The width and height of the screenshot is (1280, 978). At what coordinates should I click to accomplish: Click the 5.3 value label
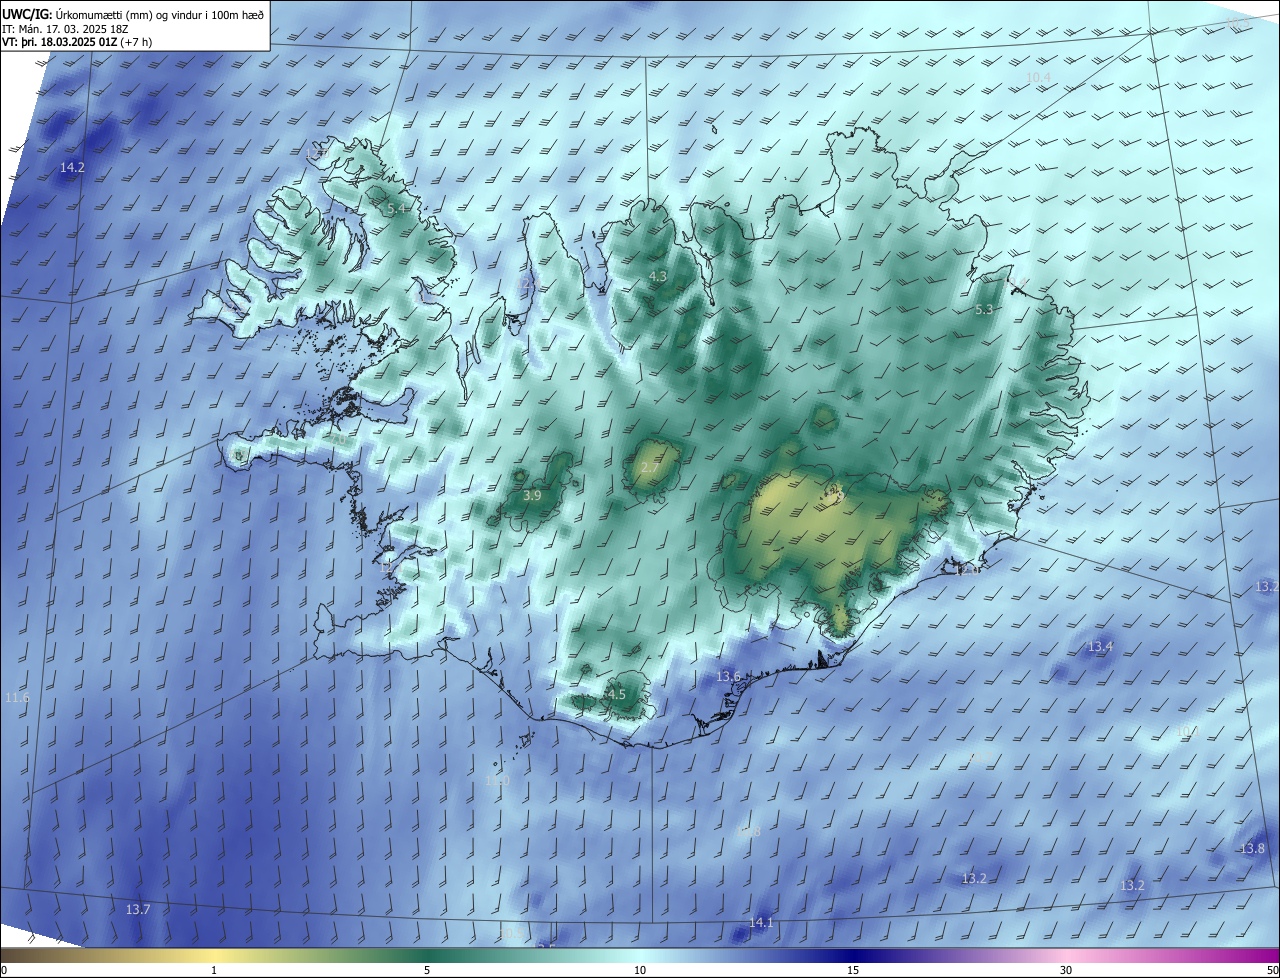(984, 310)
